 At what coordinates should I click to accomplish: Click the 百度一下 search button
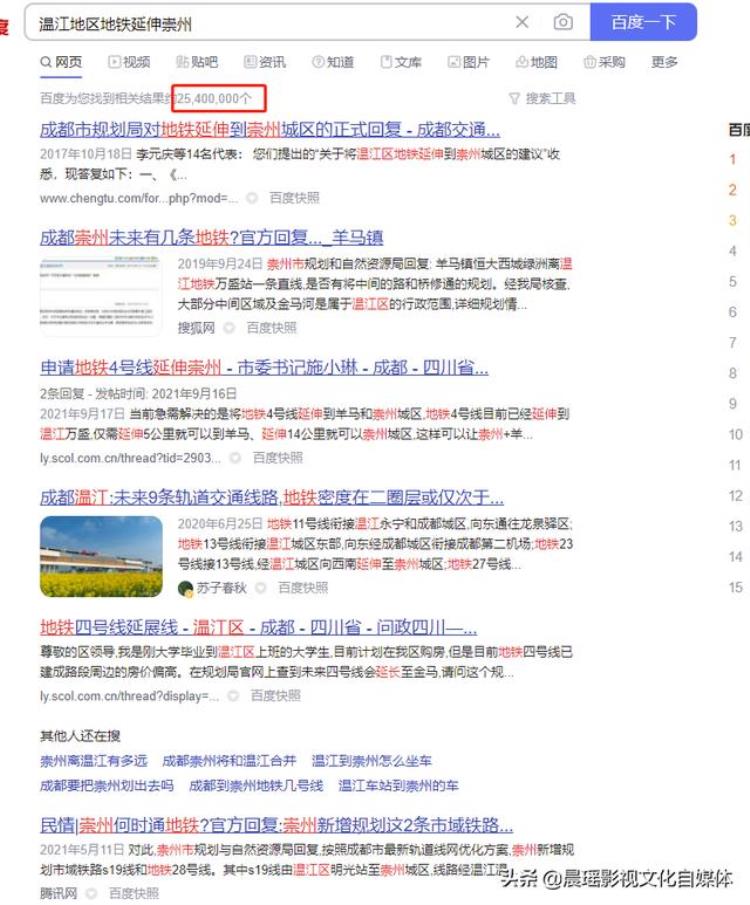point(643,22)
